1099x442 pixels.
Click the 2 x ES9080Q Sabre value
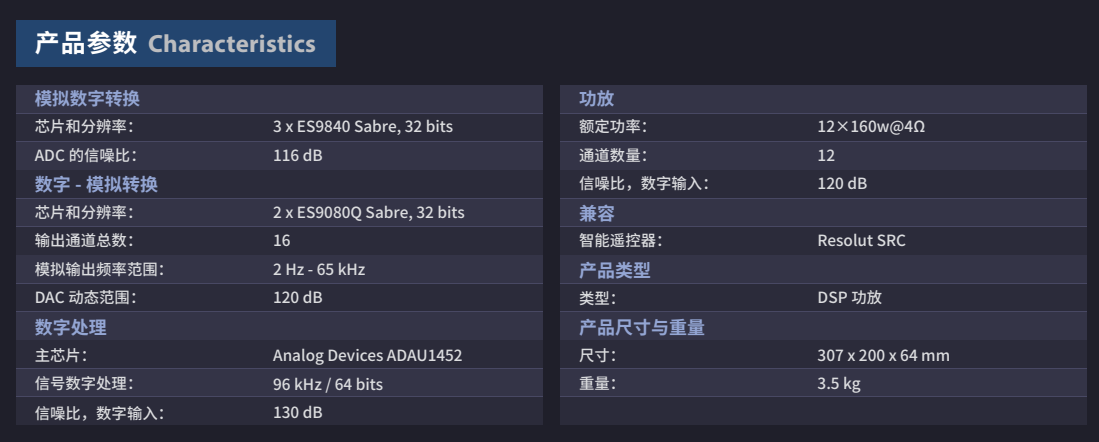(x=368, y=213)
